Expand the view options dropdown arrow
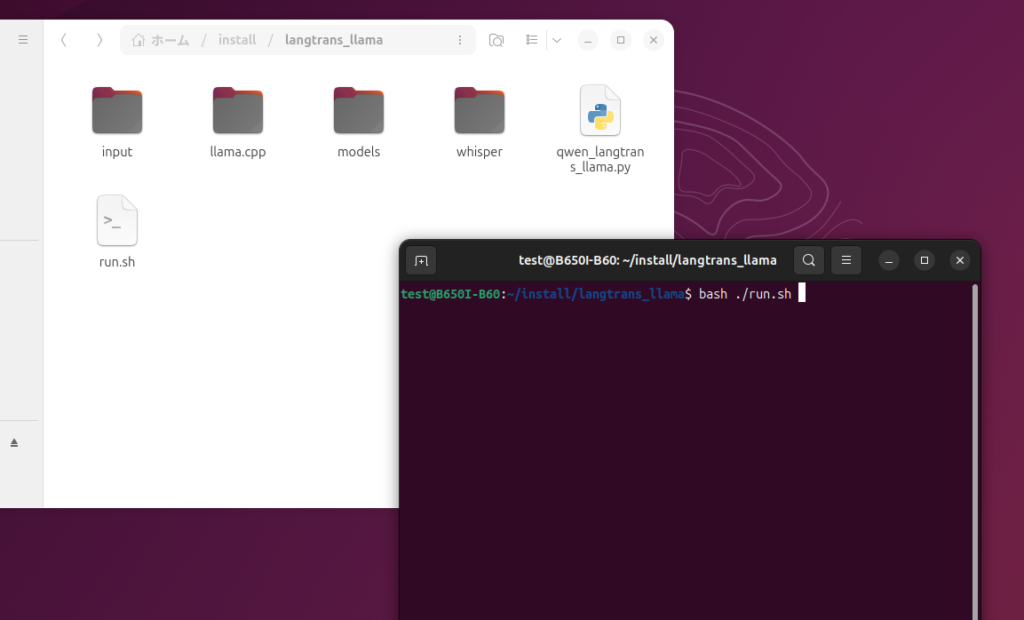 pyautogui.click(x=557, y=40)
